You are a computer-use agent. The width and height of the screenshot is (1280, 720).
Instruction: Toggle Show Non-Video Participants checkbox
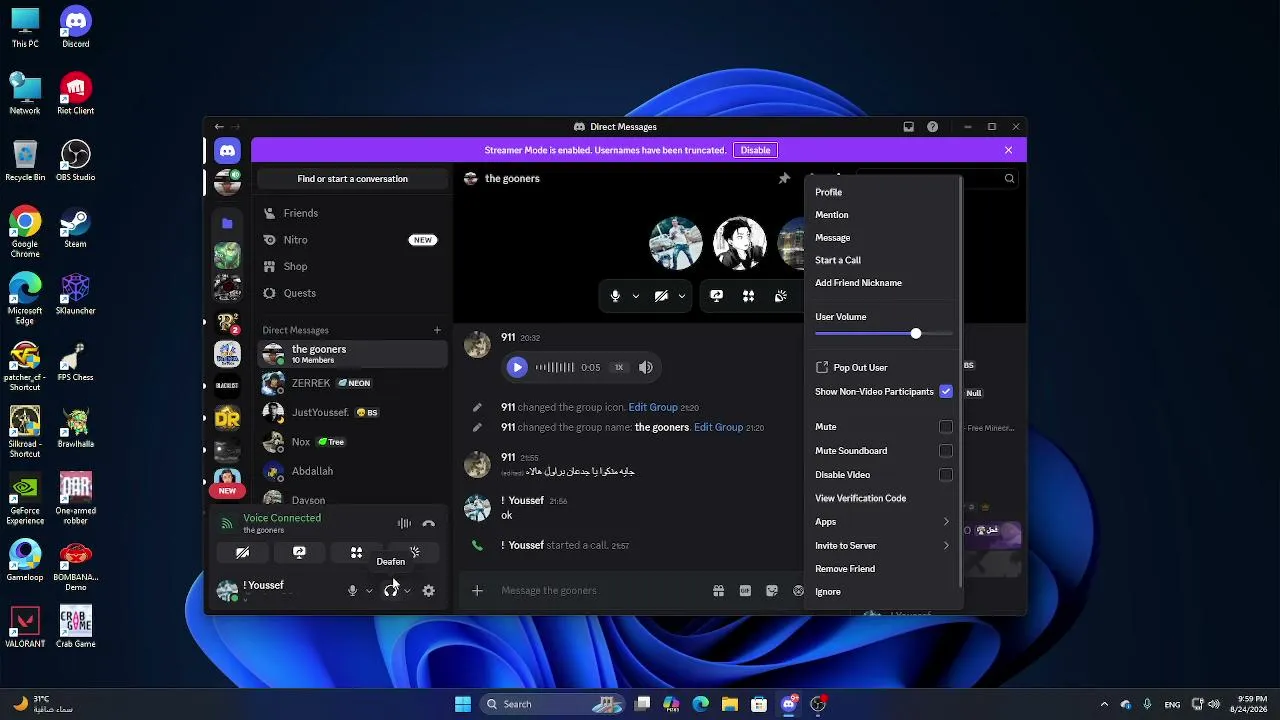(946, 392)
